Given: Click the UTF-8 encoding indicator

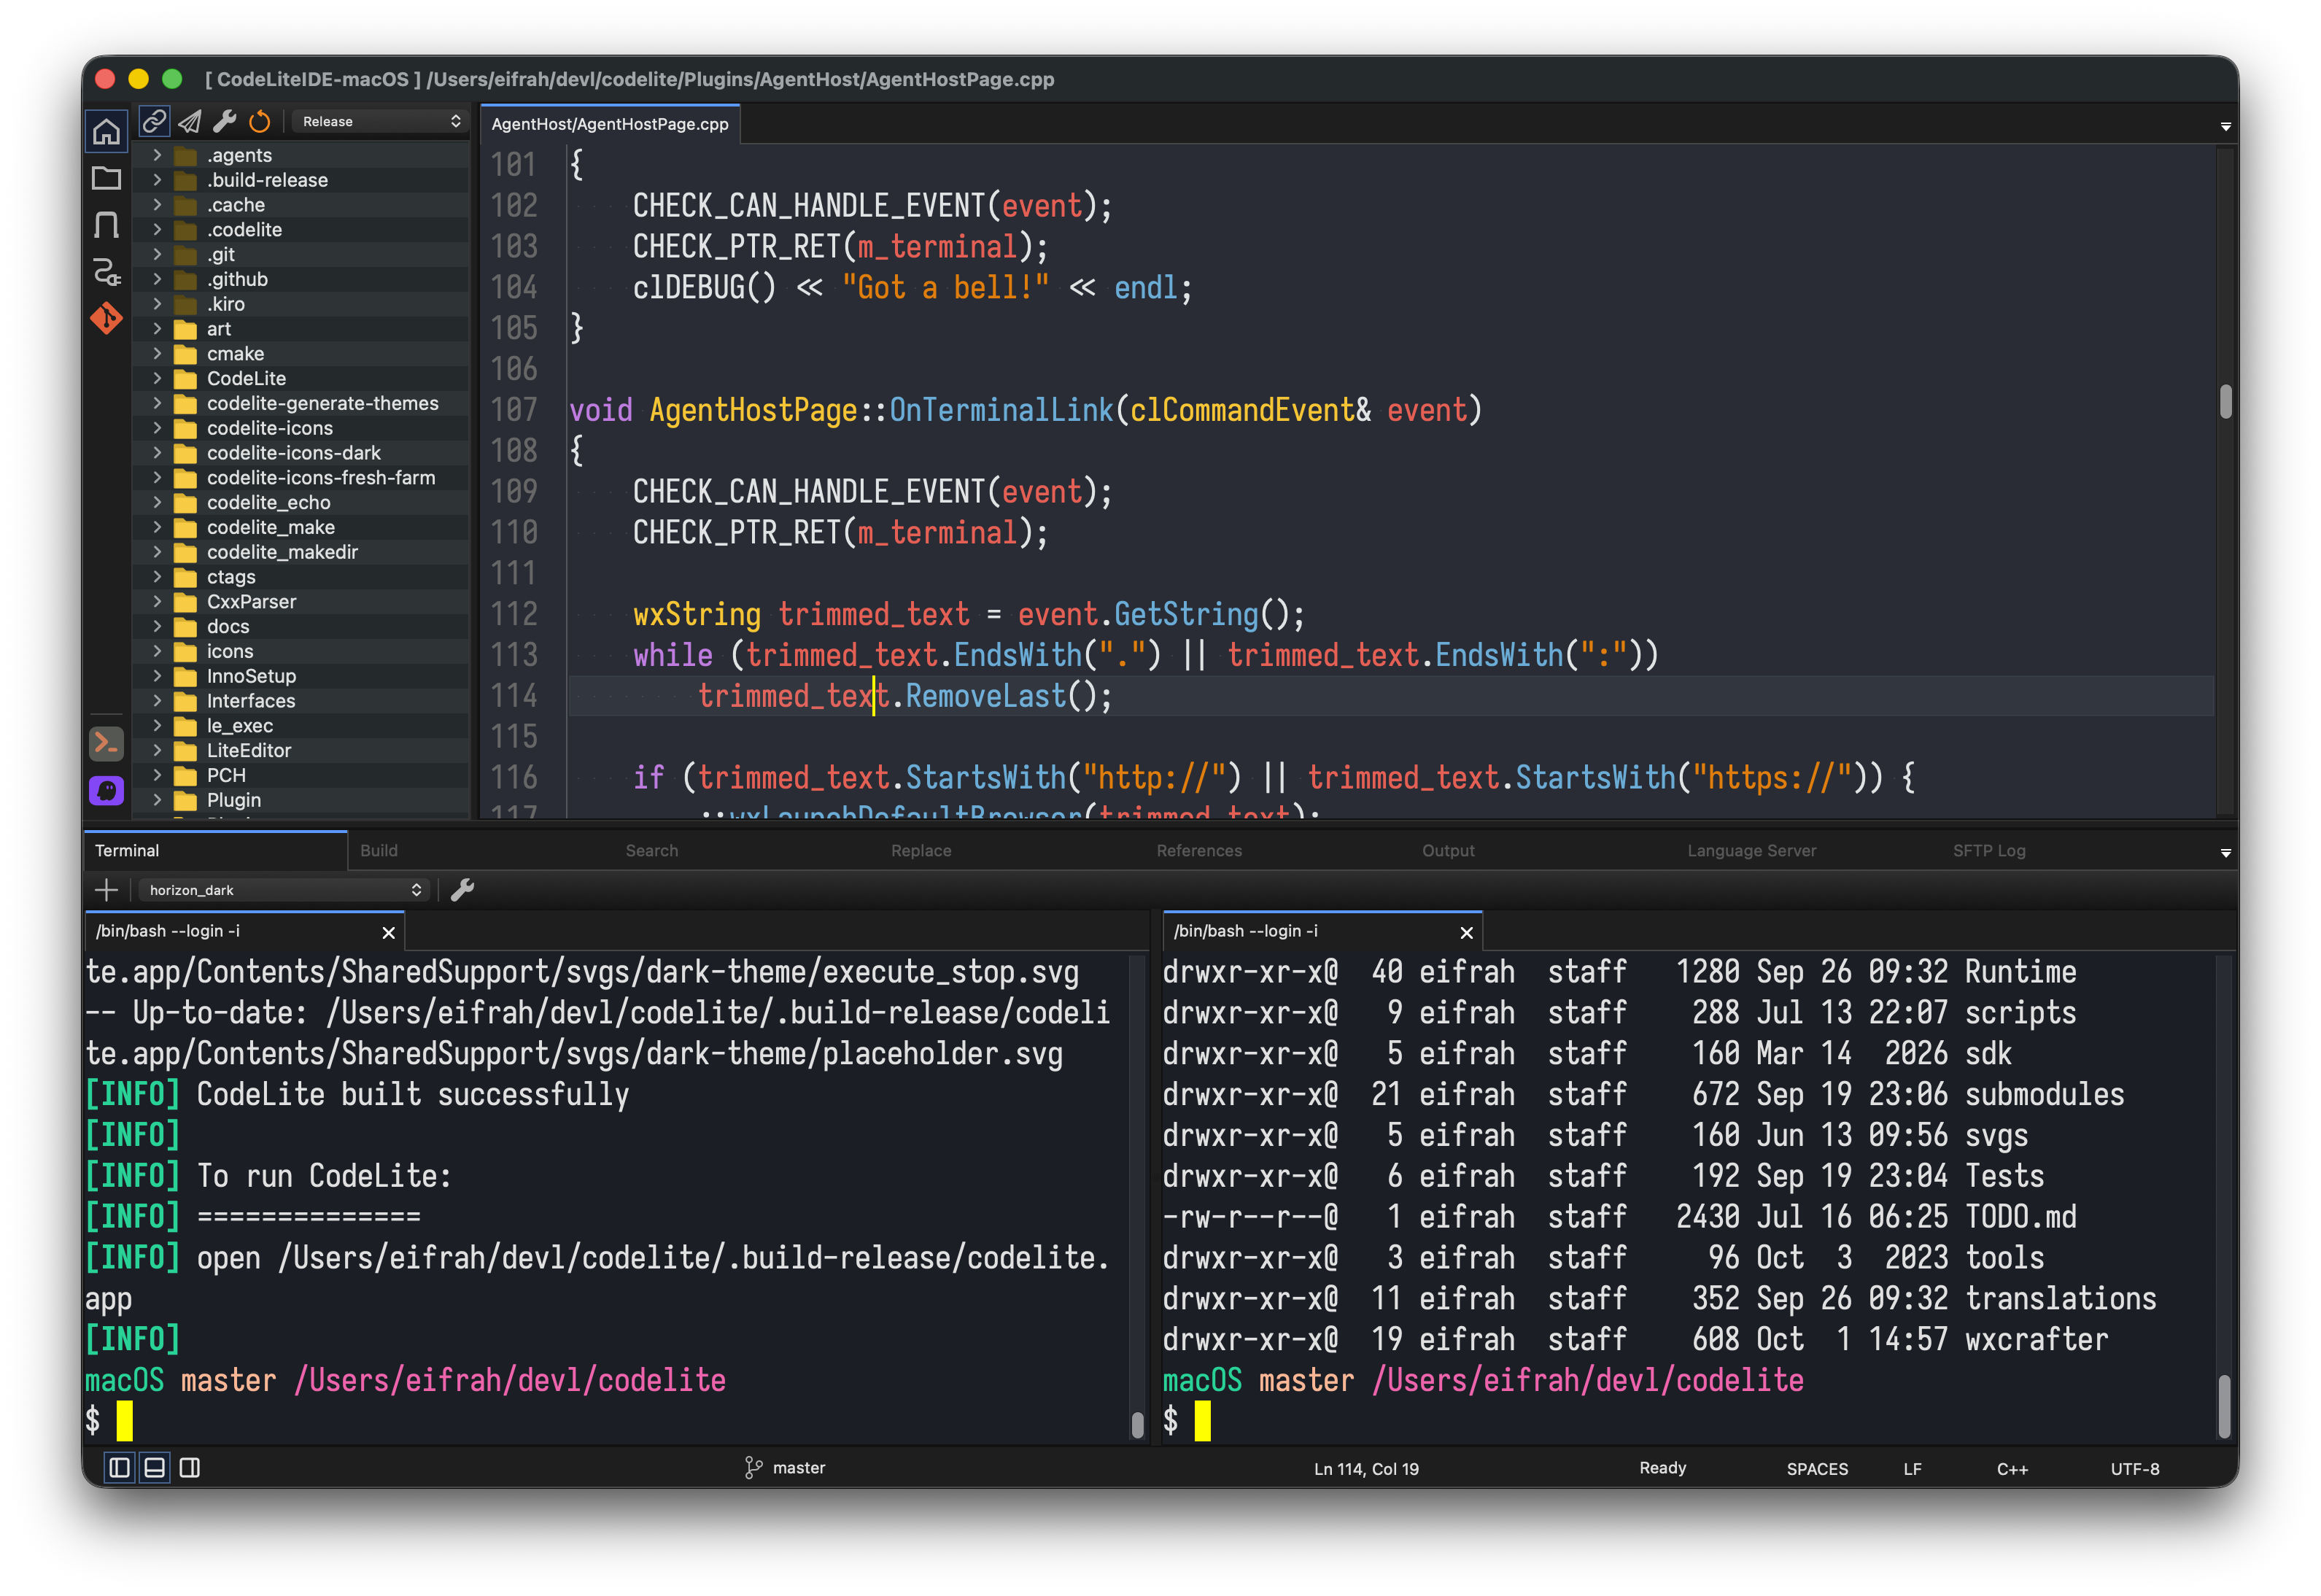Looking at the screenshot, I should click(x=2134, y=1468).
